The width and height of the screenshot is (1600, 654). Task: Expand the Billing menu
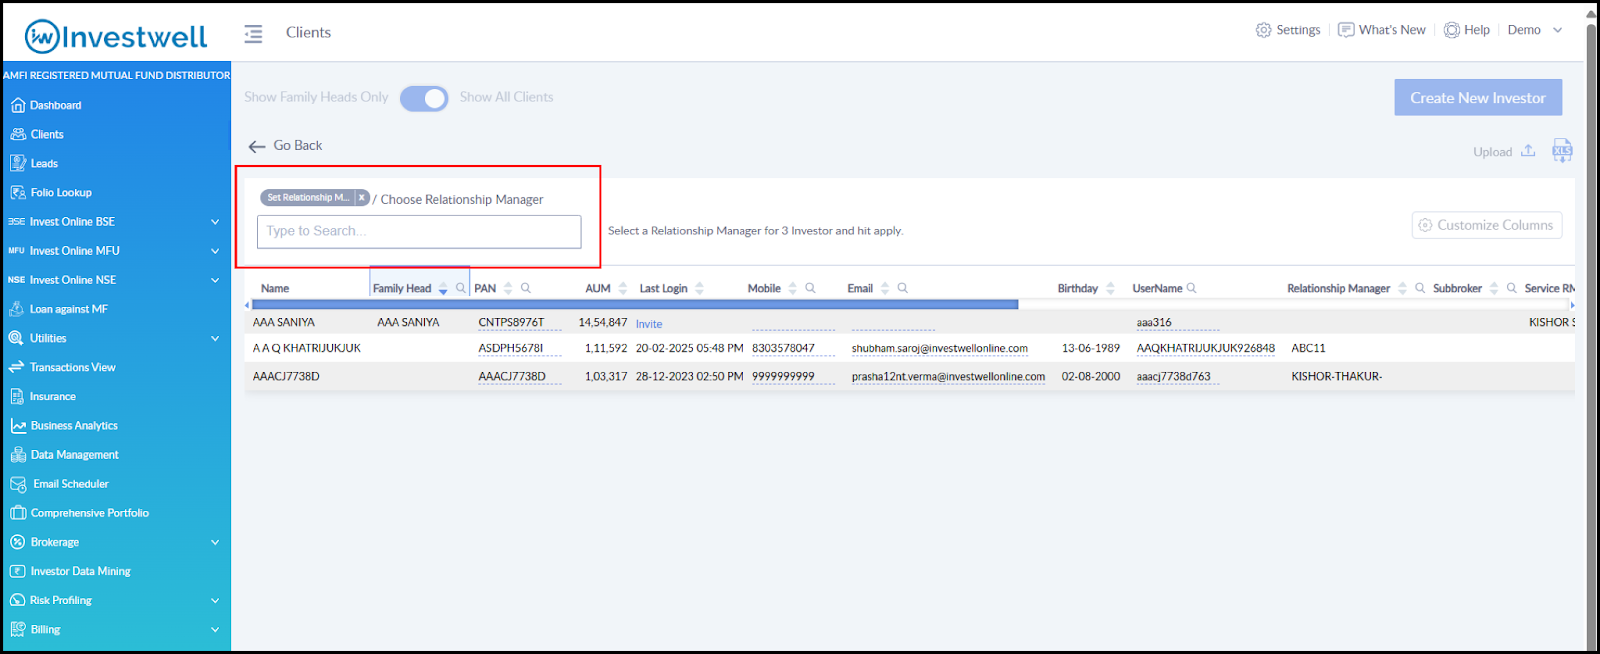[214, 629]
